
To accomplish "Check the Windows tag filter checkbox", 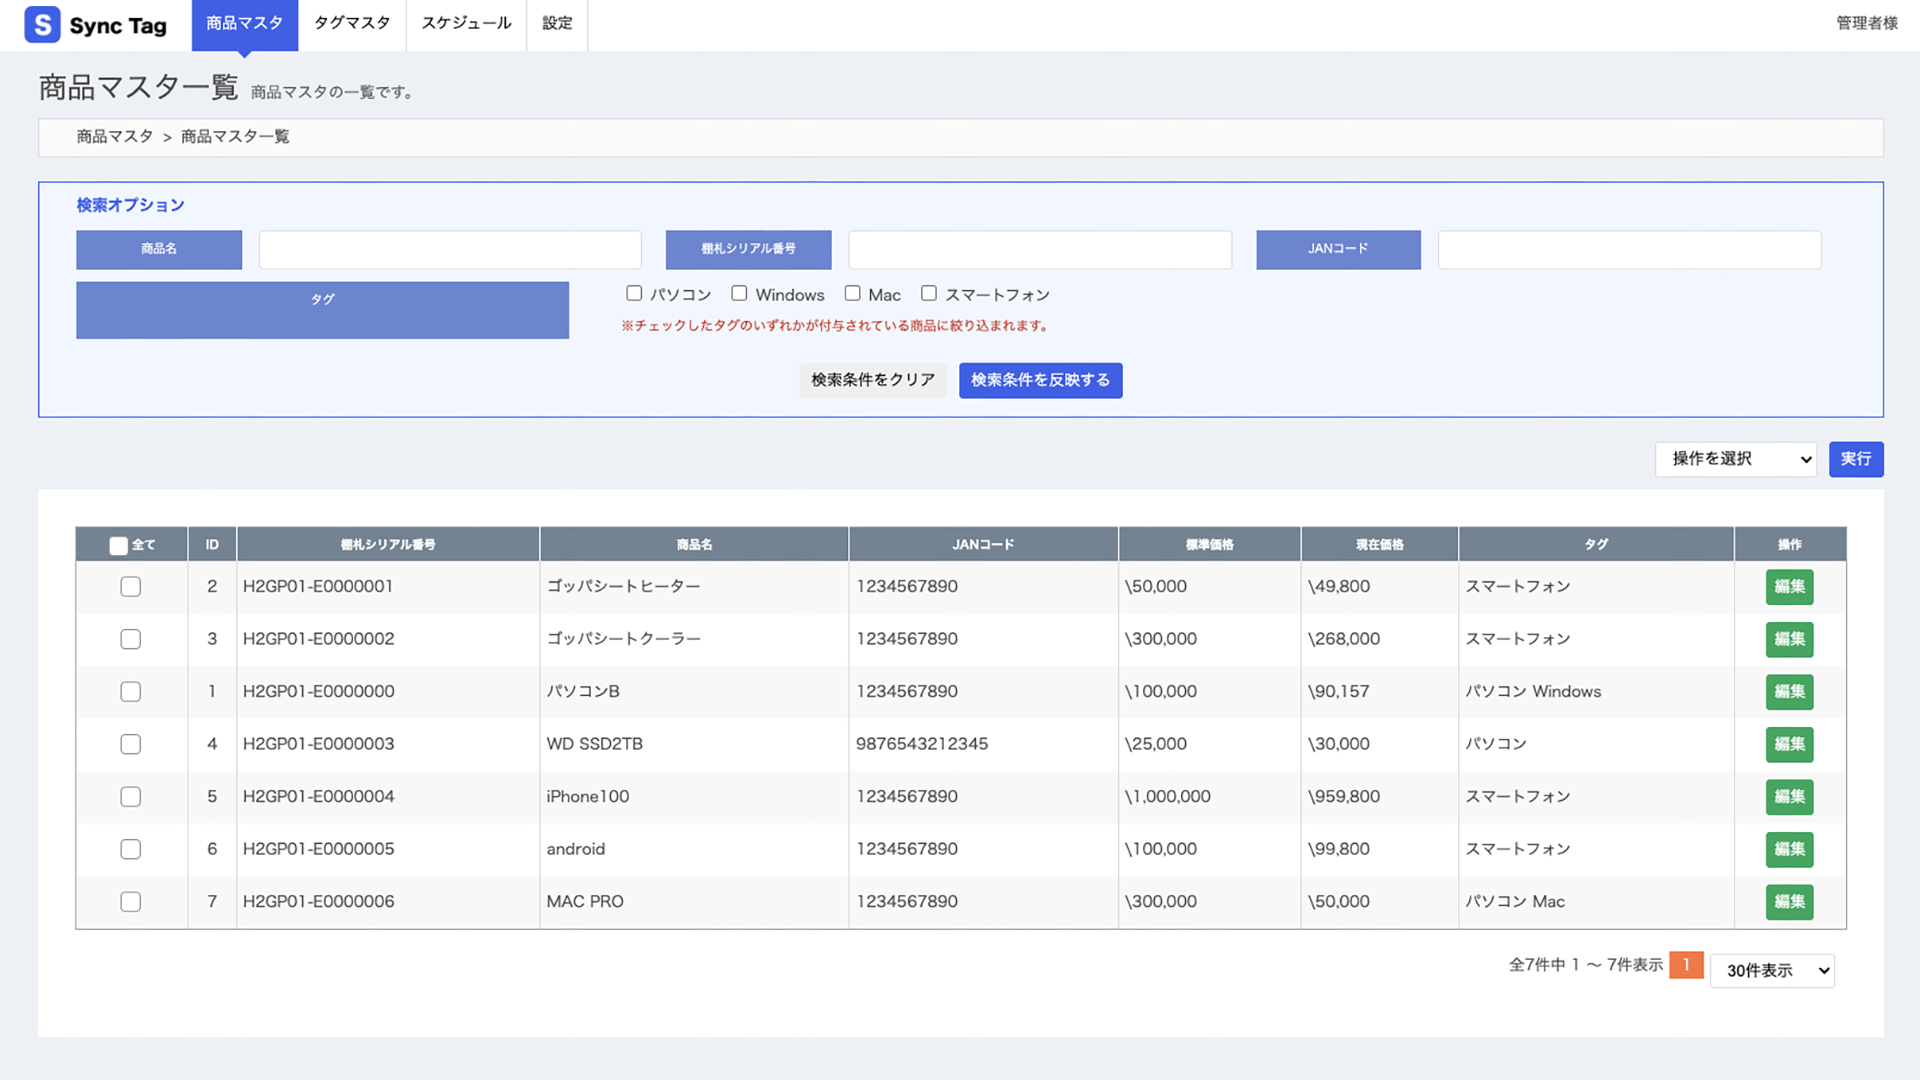I will (739, 294).
